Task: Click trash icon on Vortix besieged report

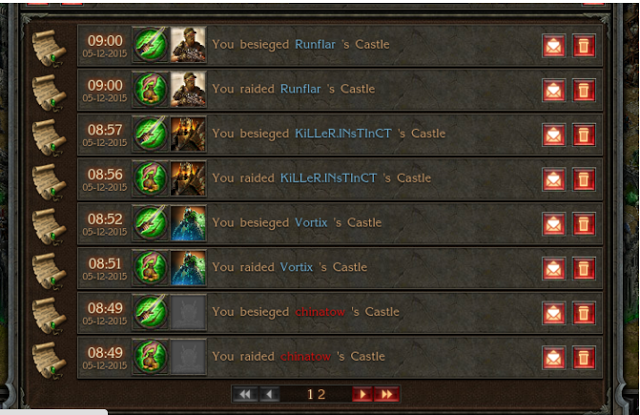Action: click(584, 224)
